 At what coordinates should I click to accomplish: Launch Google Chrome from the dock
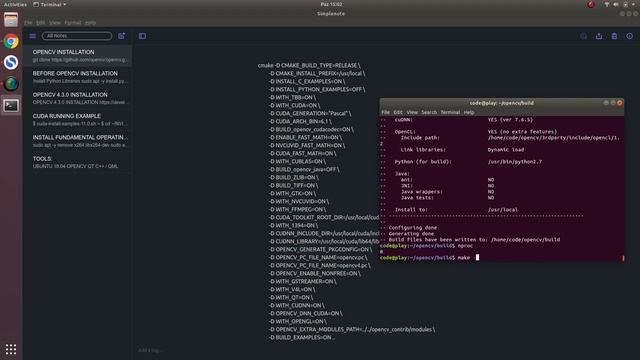click(x=11, y=42)
